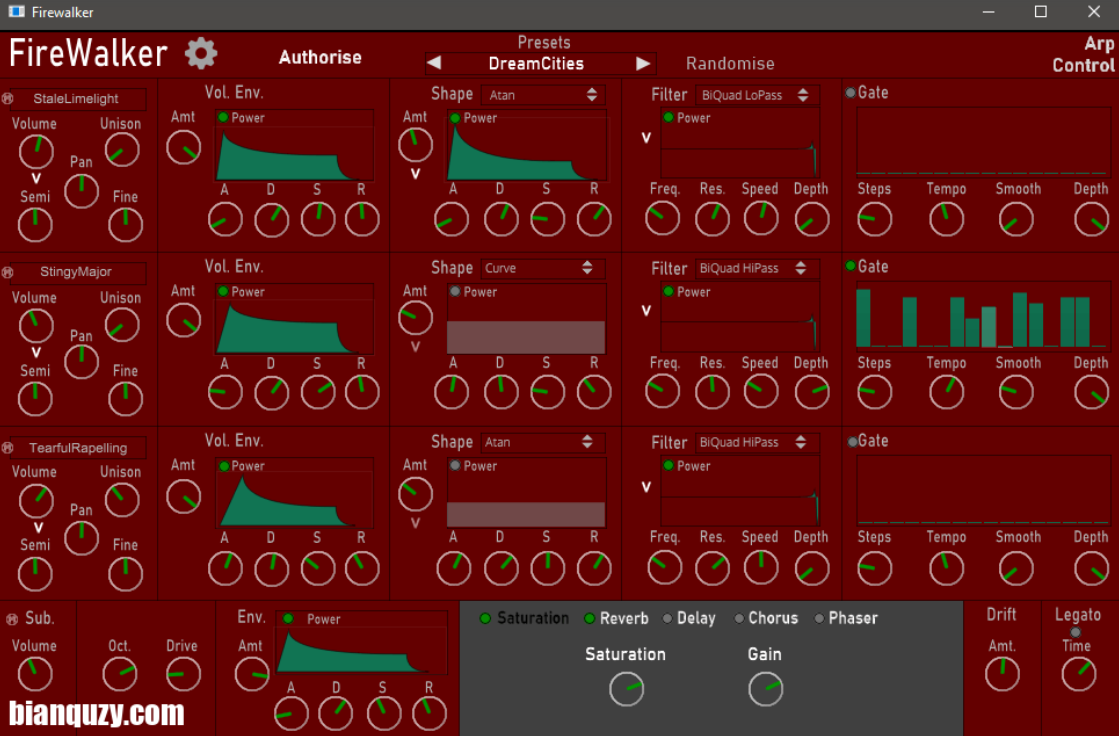1119x736 pixels.
Task: Disable the Saturation effect
Action: [x=486, y=619]
